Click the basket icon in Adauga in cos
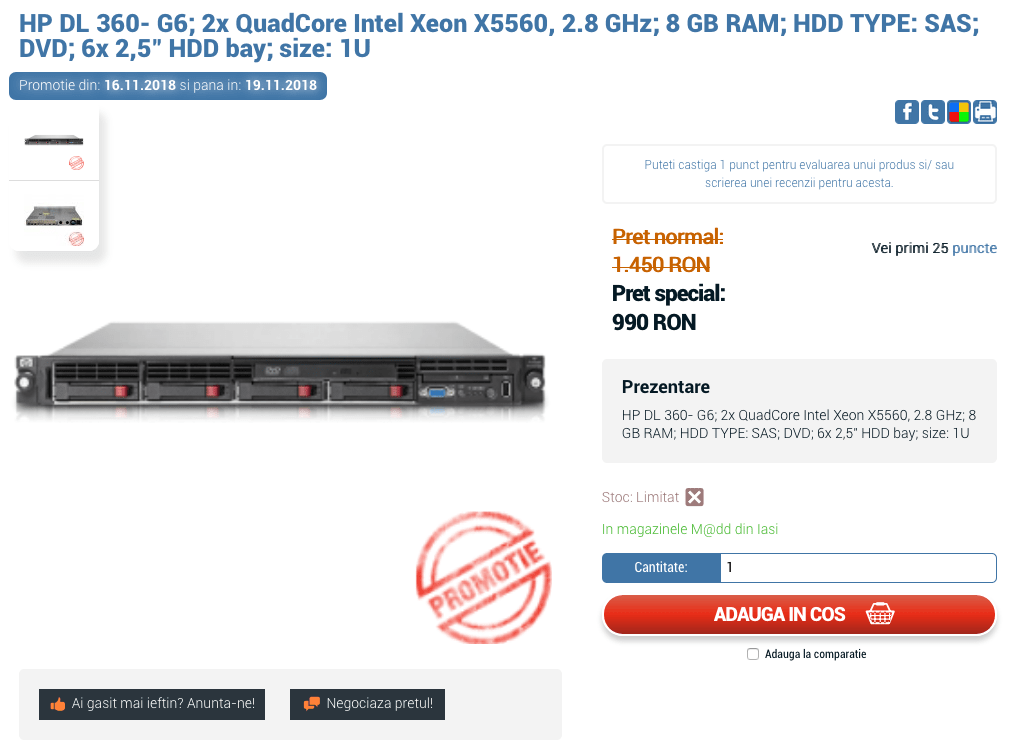Screen dimensions: 1012x749 880,614
